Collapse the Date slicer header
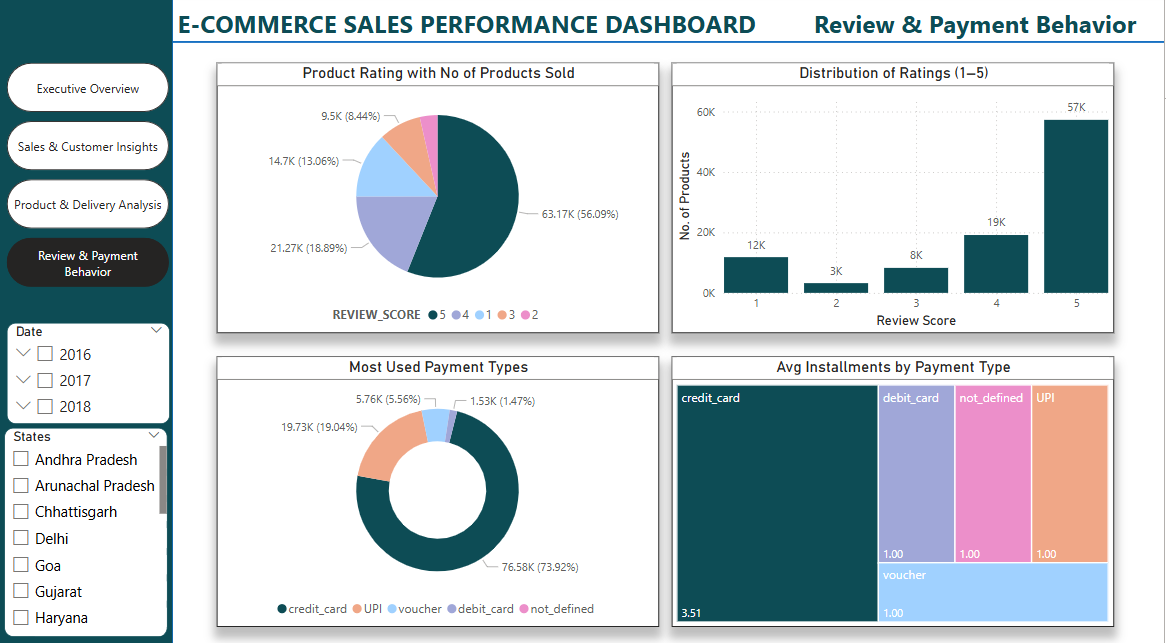The image size is (1166, 643). pos(156,330)
